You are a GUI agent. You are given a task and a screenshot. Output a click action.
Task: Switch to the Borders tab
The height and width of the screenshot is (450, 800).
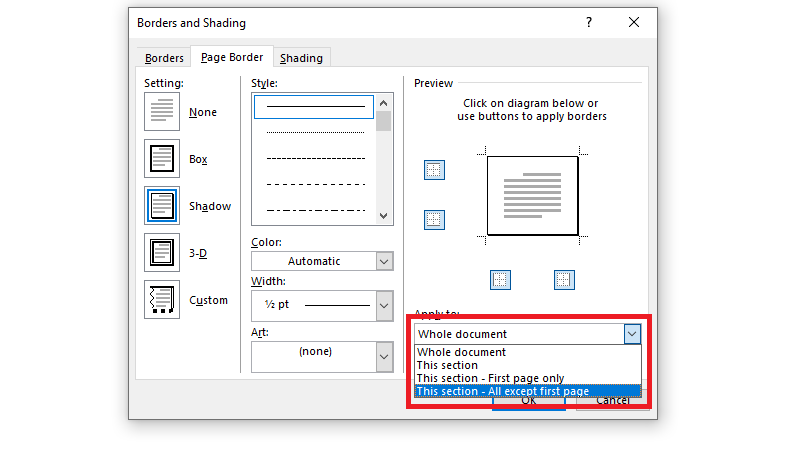coord(164,58)
